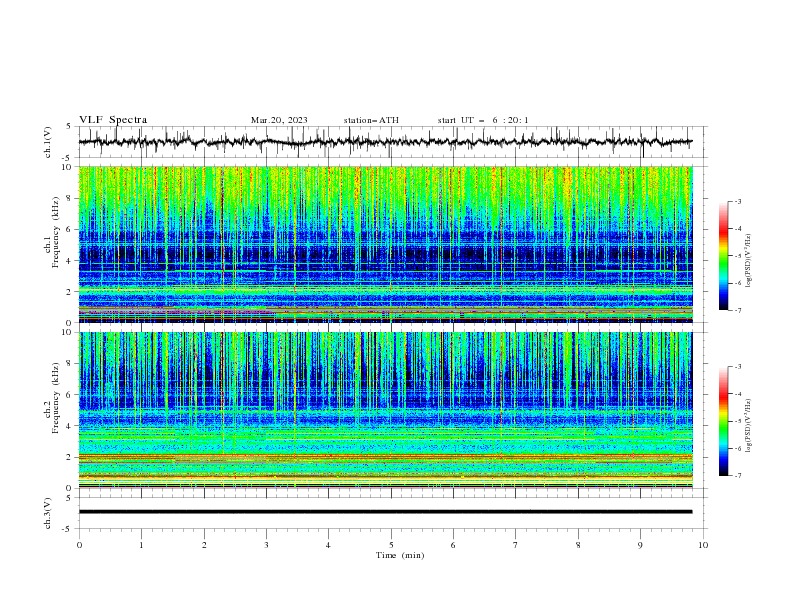Click time axis tick label '9'

(x=640, y=545)
